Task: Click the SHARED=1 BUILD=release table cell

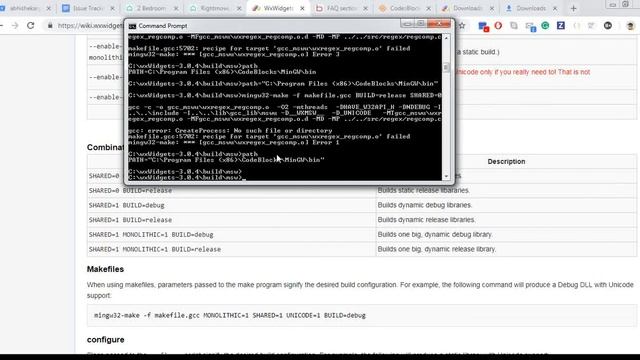Action: coord(231,220)
